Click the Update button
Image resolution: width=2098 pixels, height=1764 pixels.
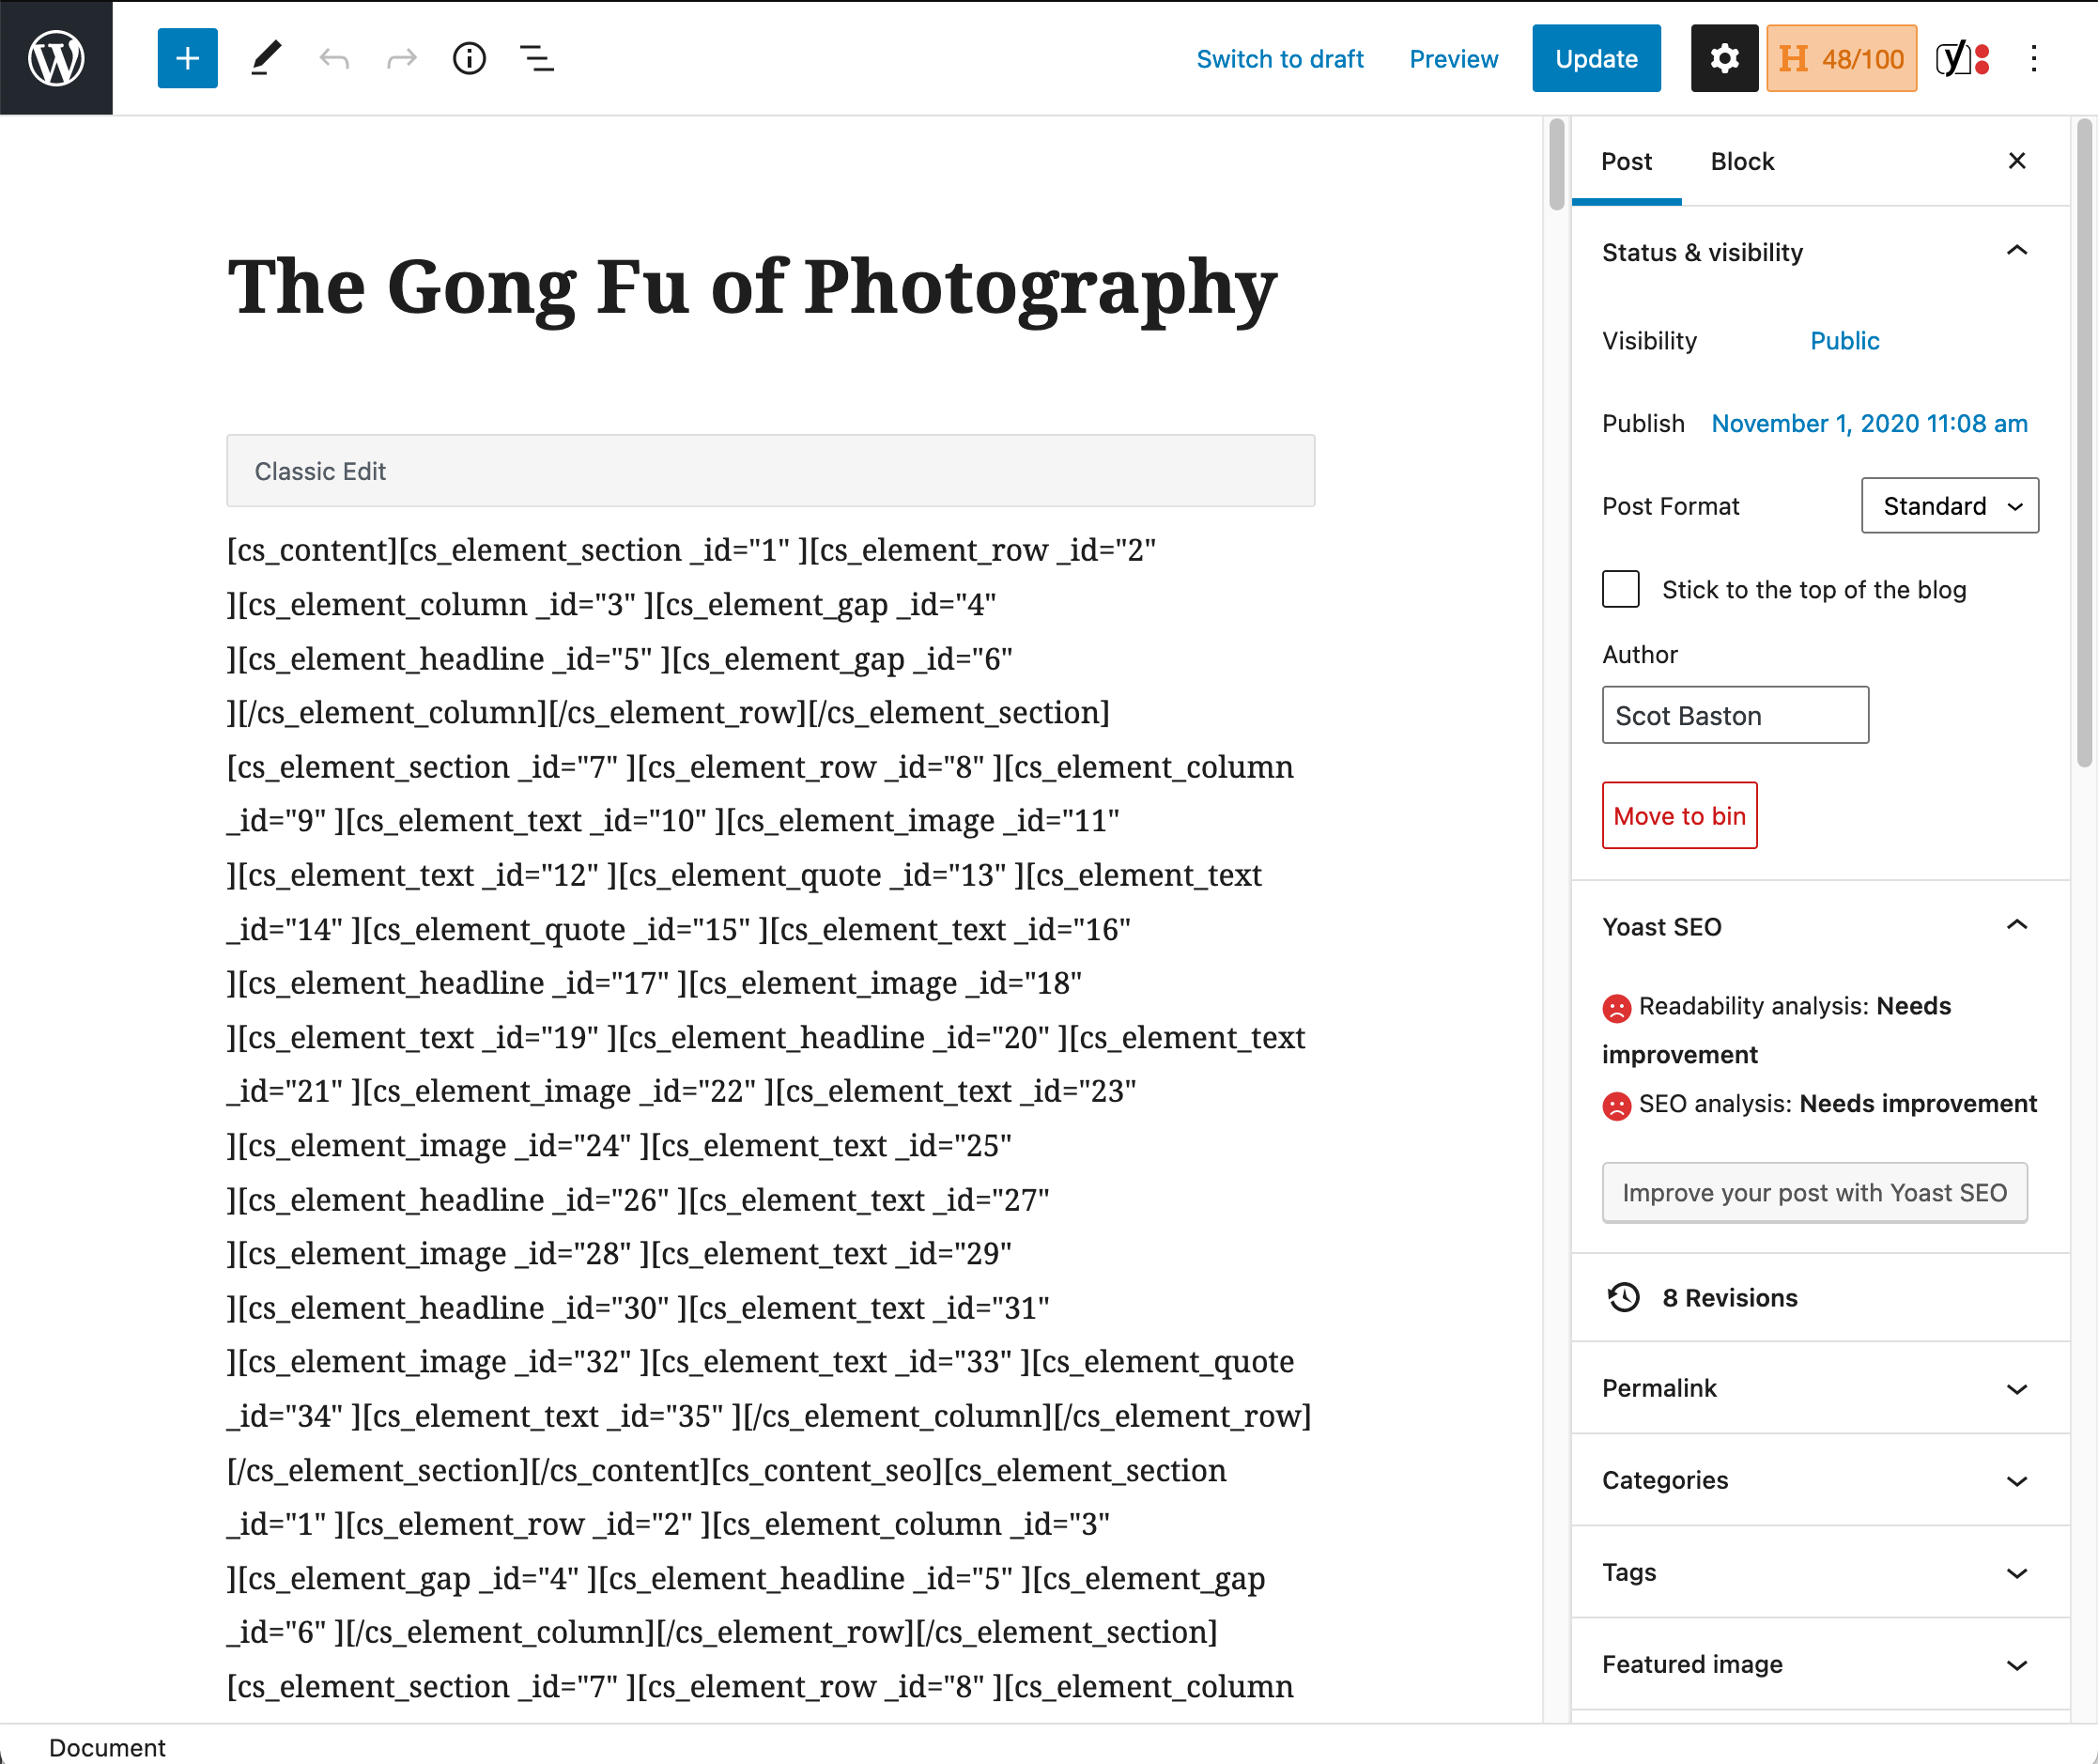tap(1596, 58)
